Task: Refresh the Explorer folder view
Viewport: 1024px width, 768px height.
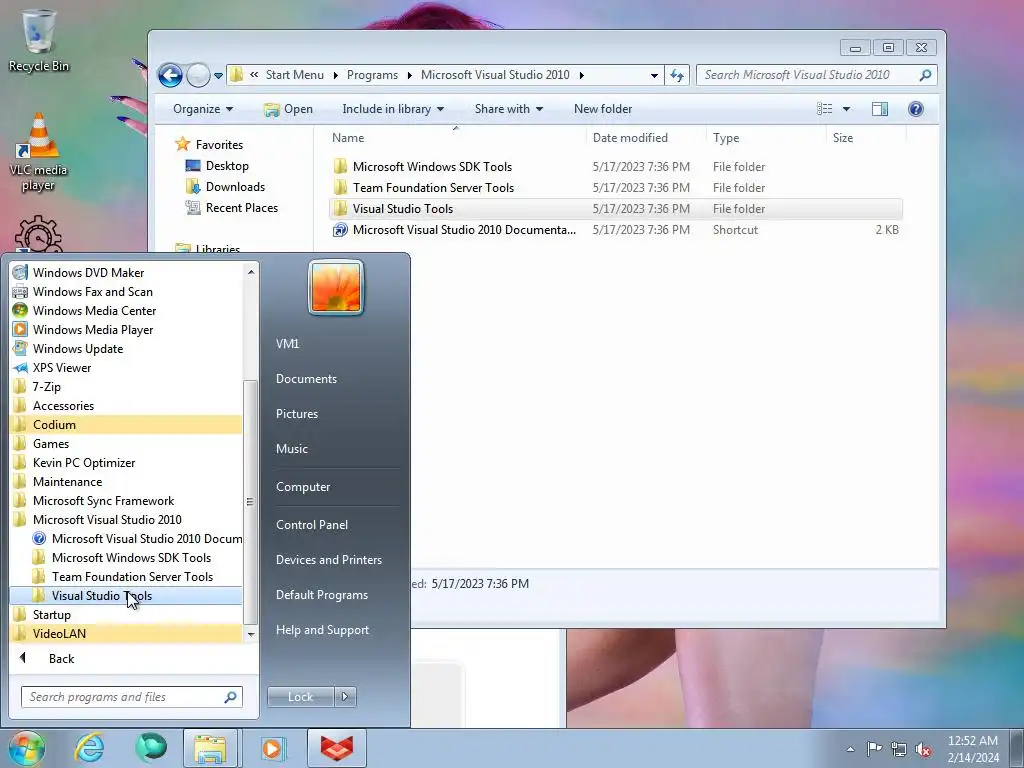Action: tap(677, 75)
